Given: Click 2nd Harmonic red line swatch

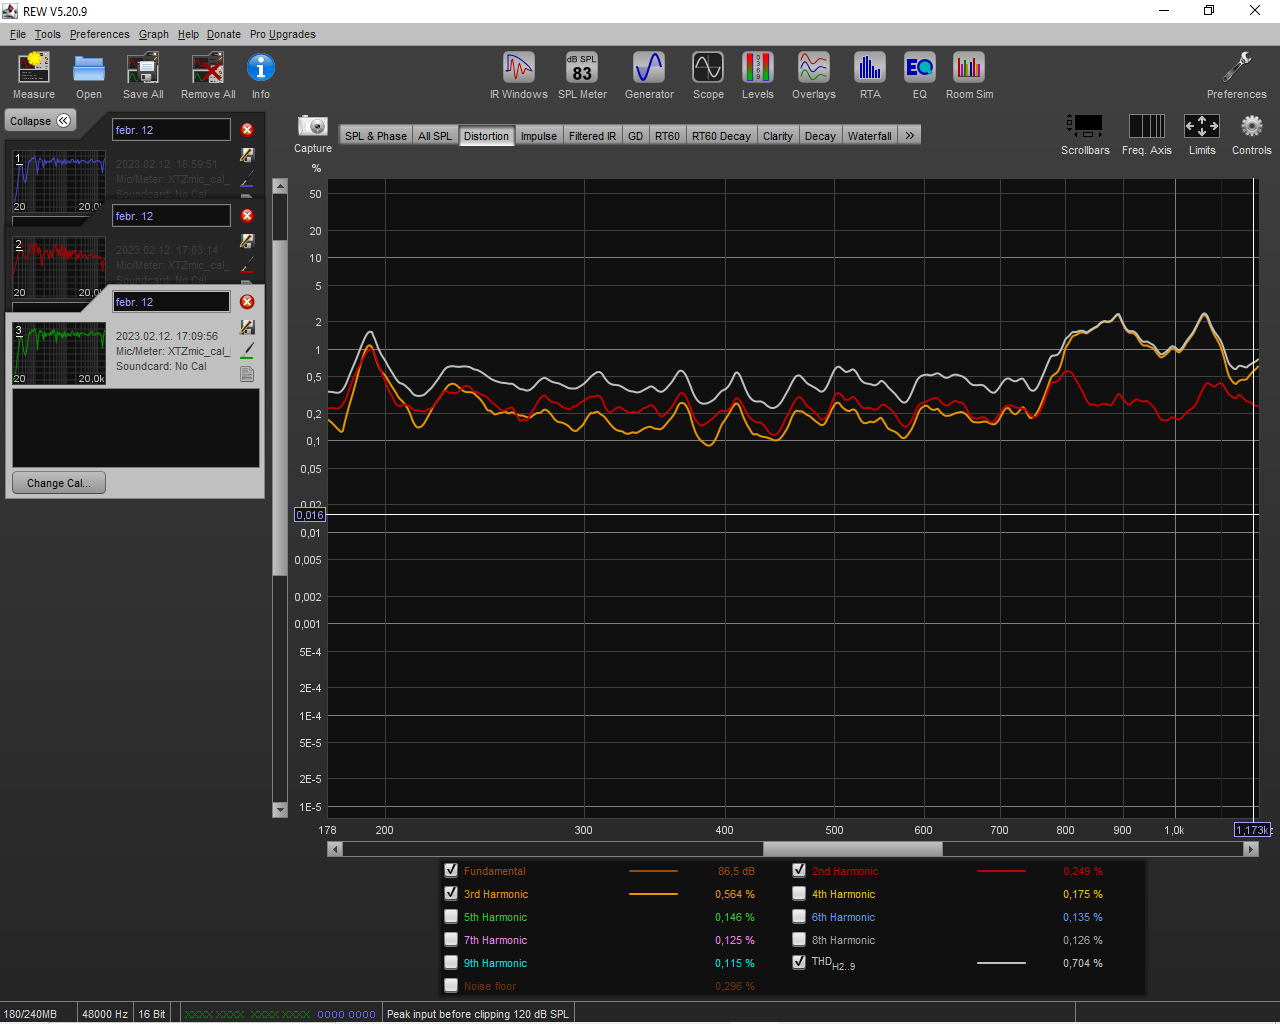Looking at the screenshot, I should click(x=1001, y=871).
